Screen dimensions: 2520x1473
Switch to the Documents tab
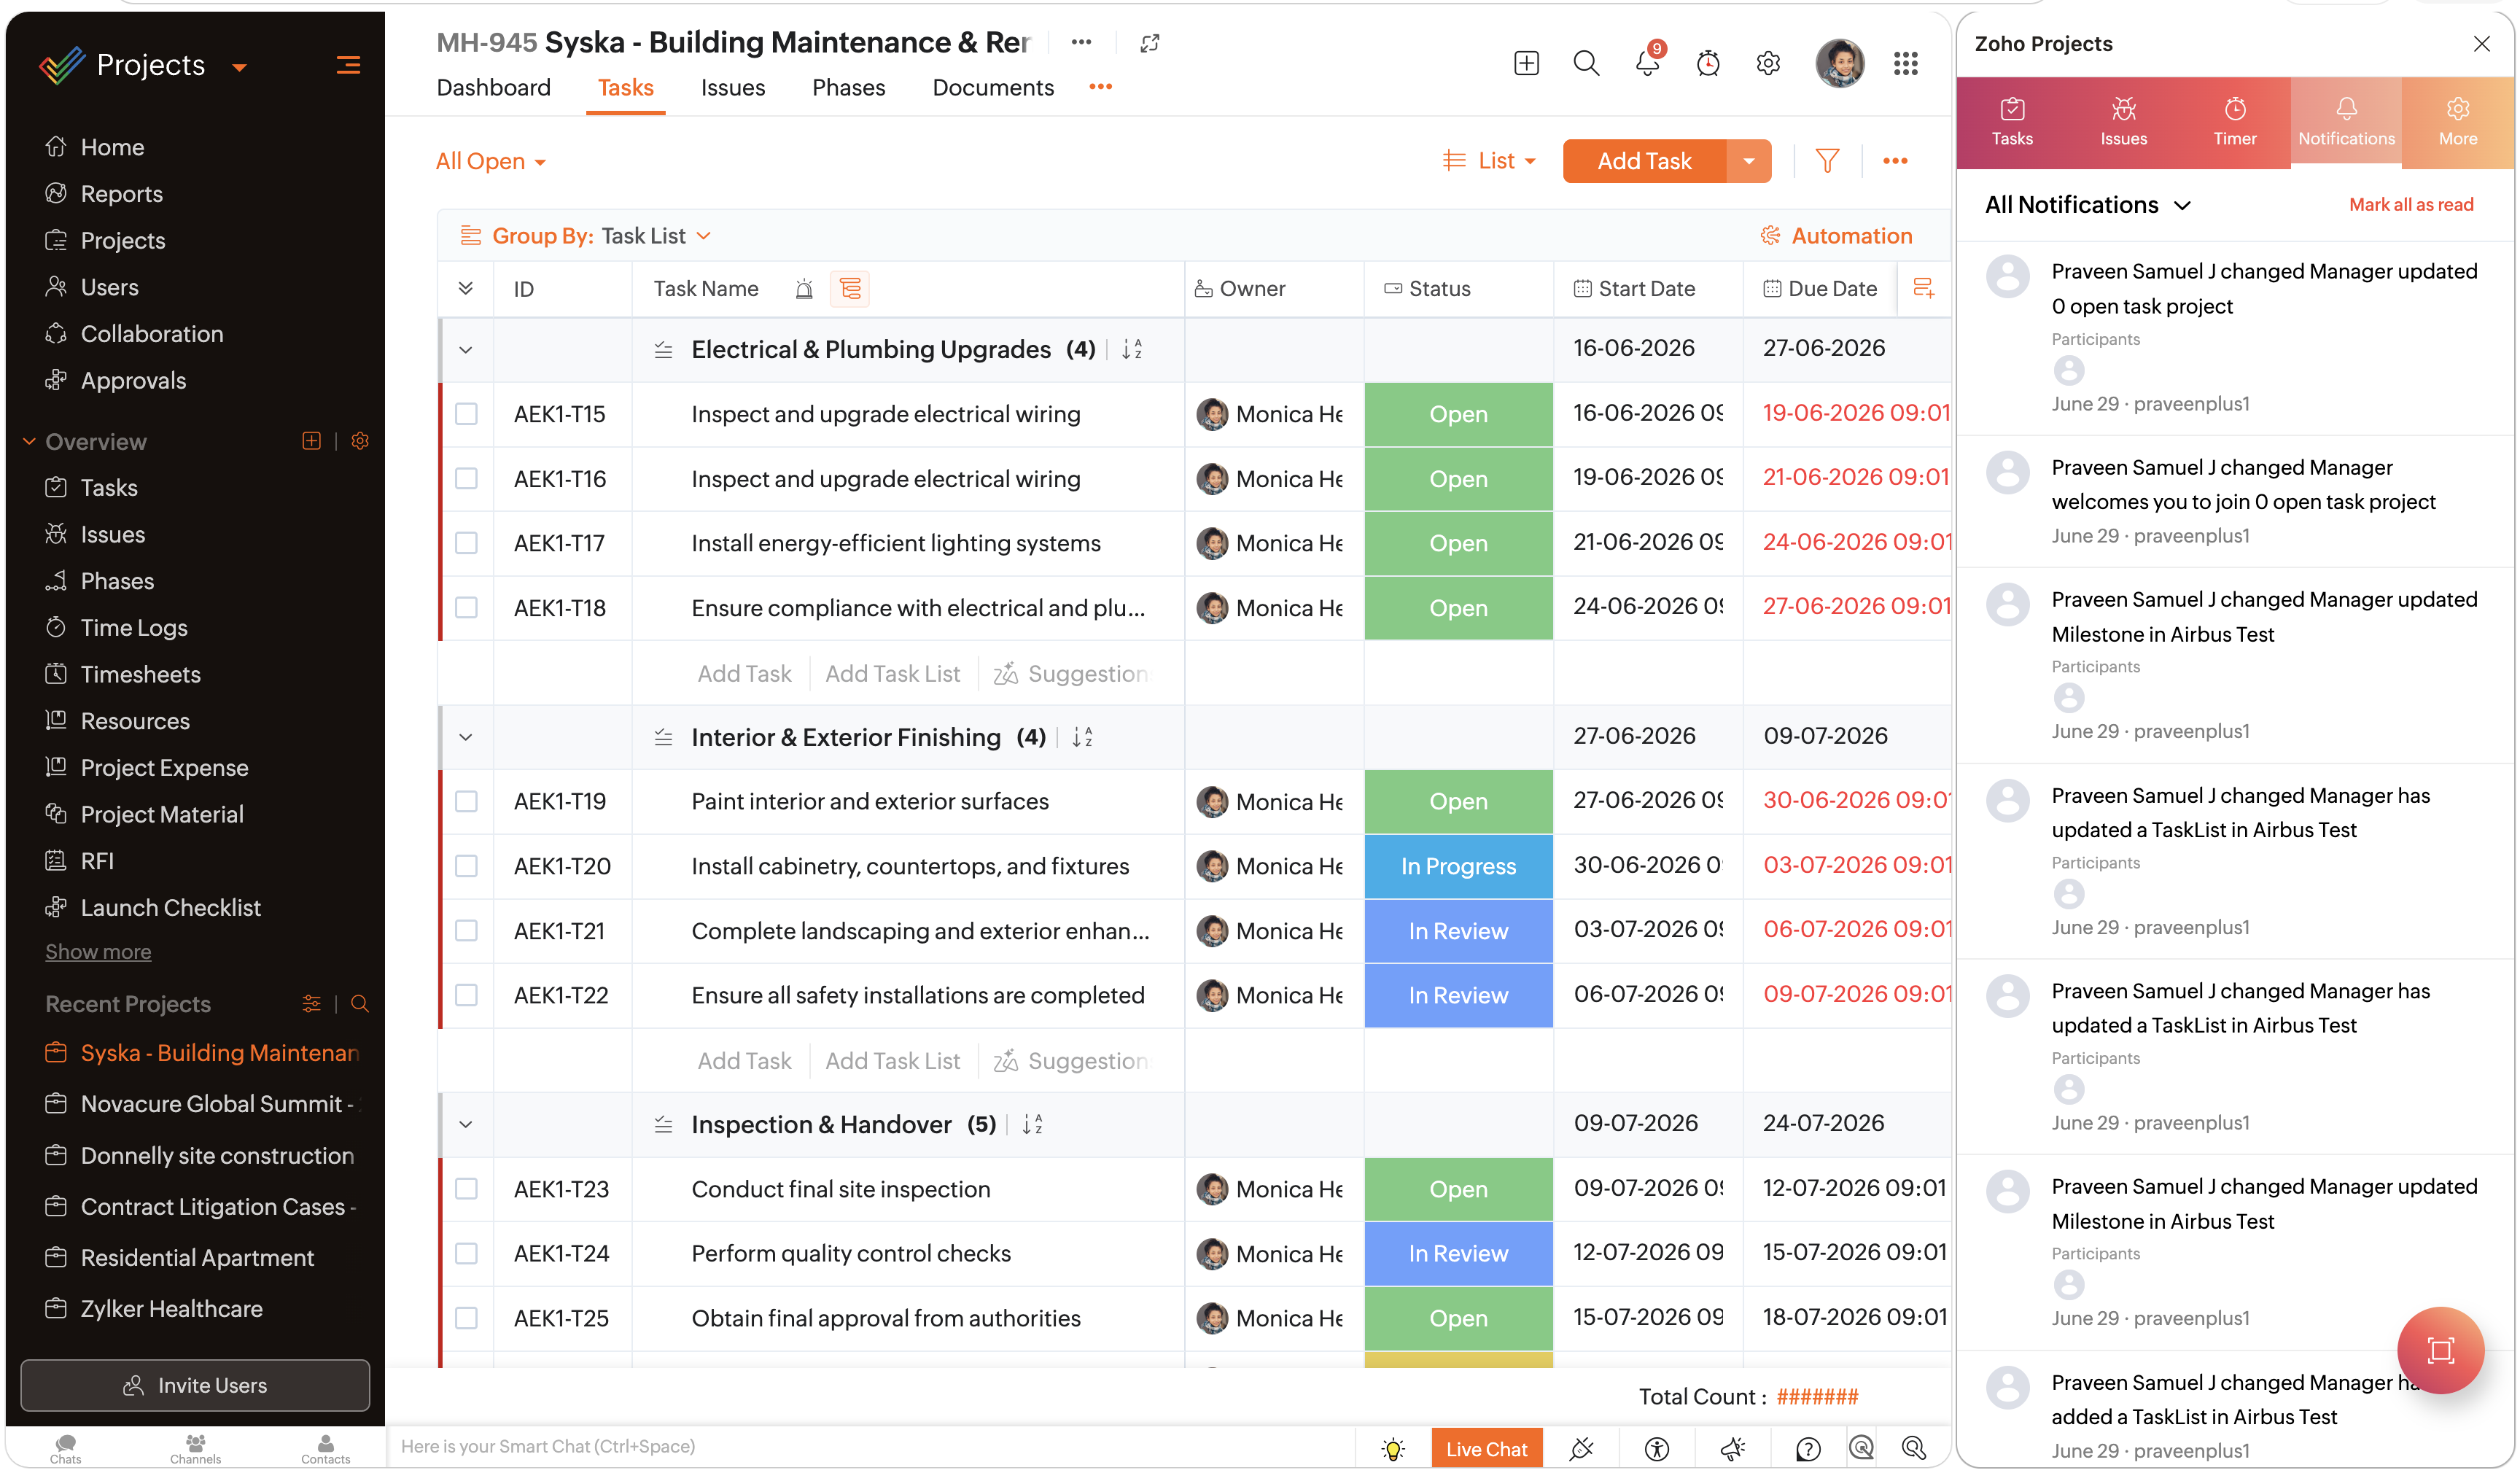tap(993, 88)
